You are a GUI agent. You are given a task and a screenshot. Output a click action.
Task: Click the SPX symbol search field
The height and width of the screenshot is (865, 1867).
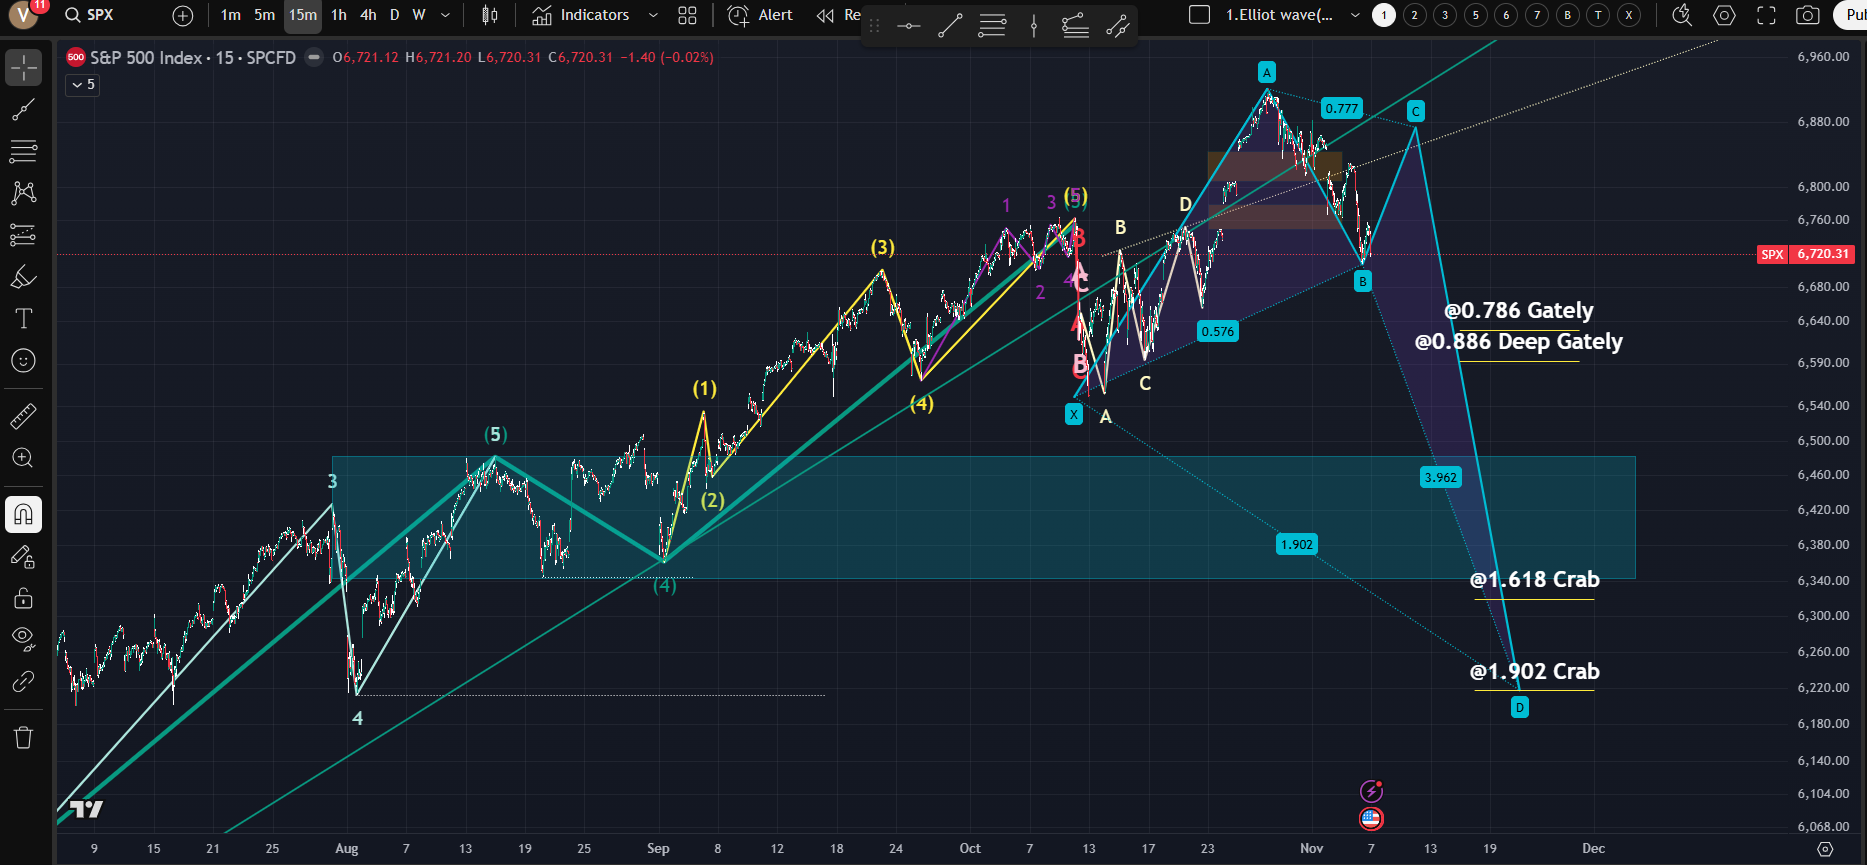click(100, 15)
